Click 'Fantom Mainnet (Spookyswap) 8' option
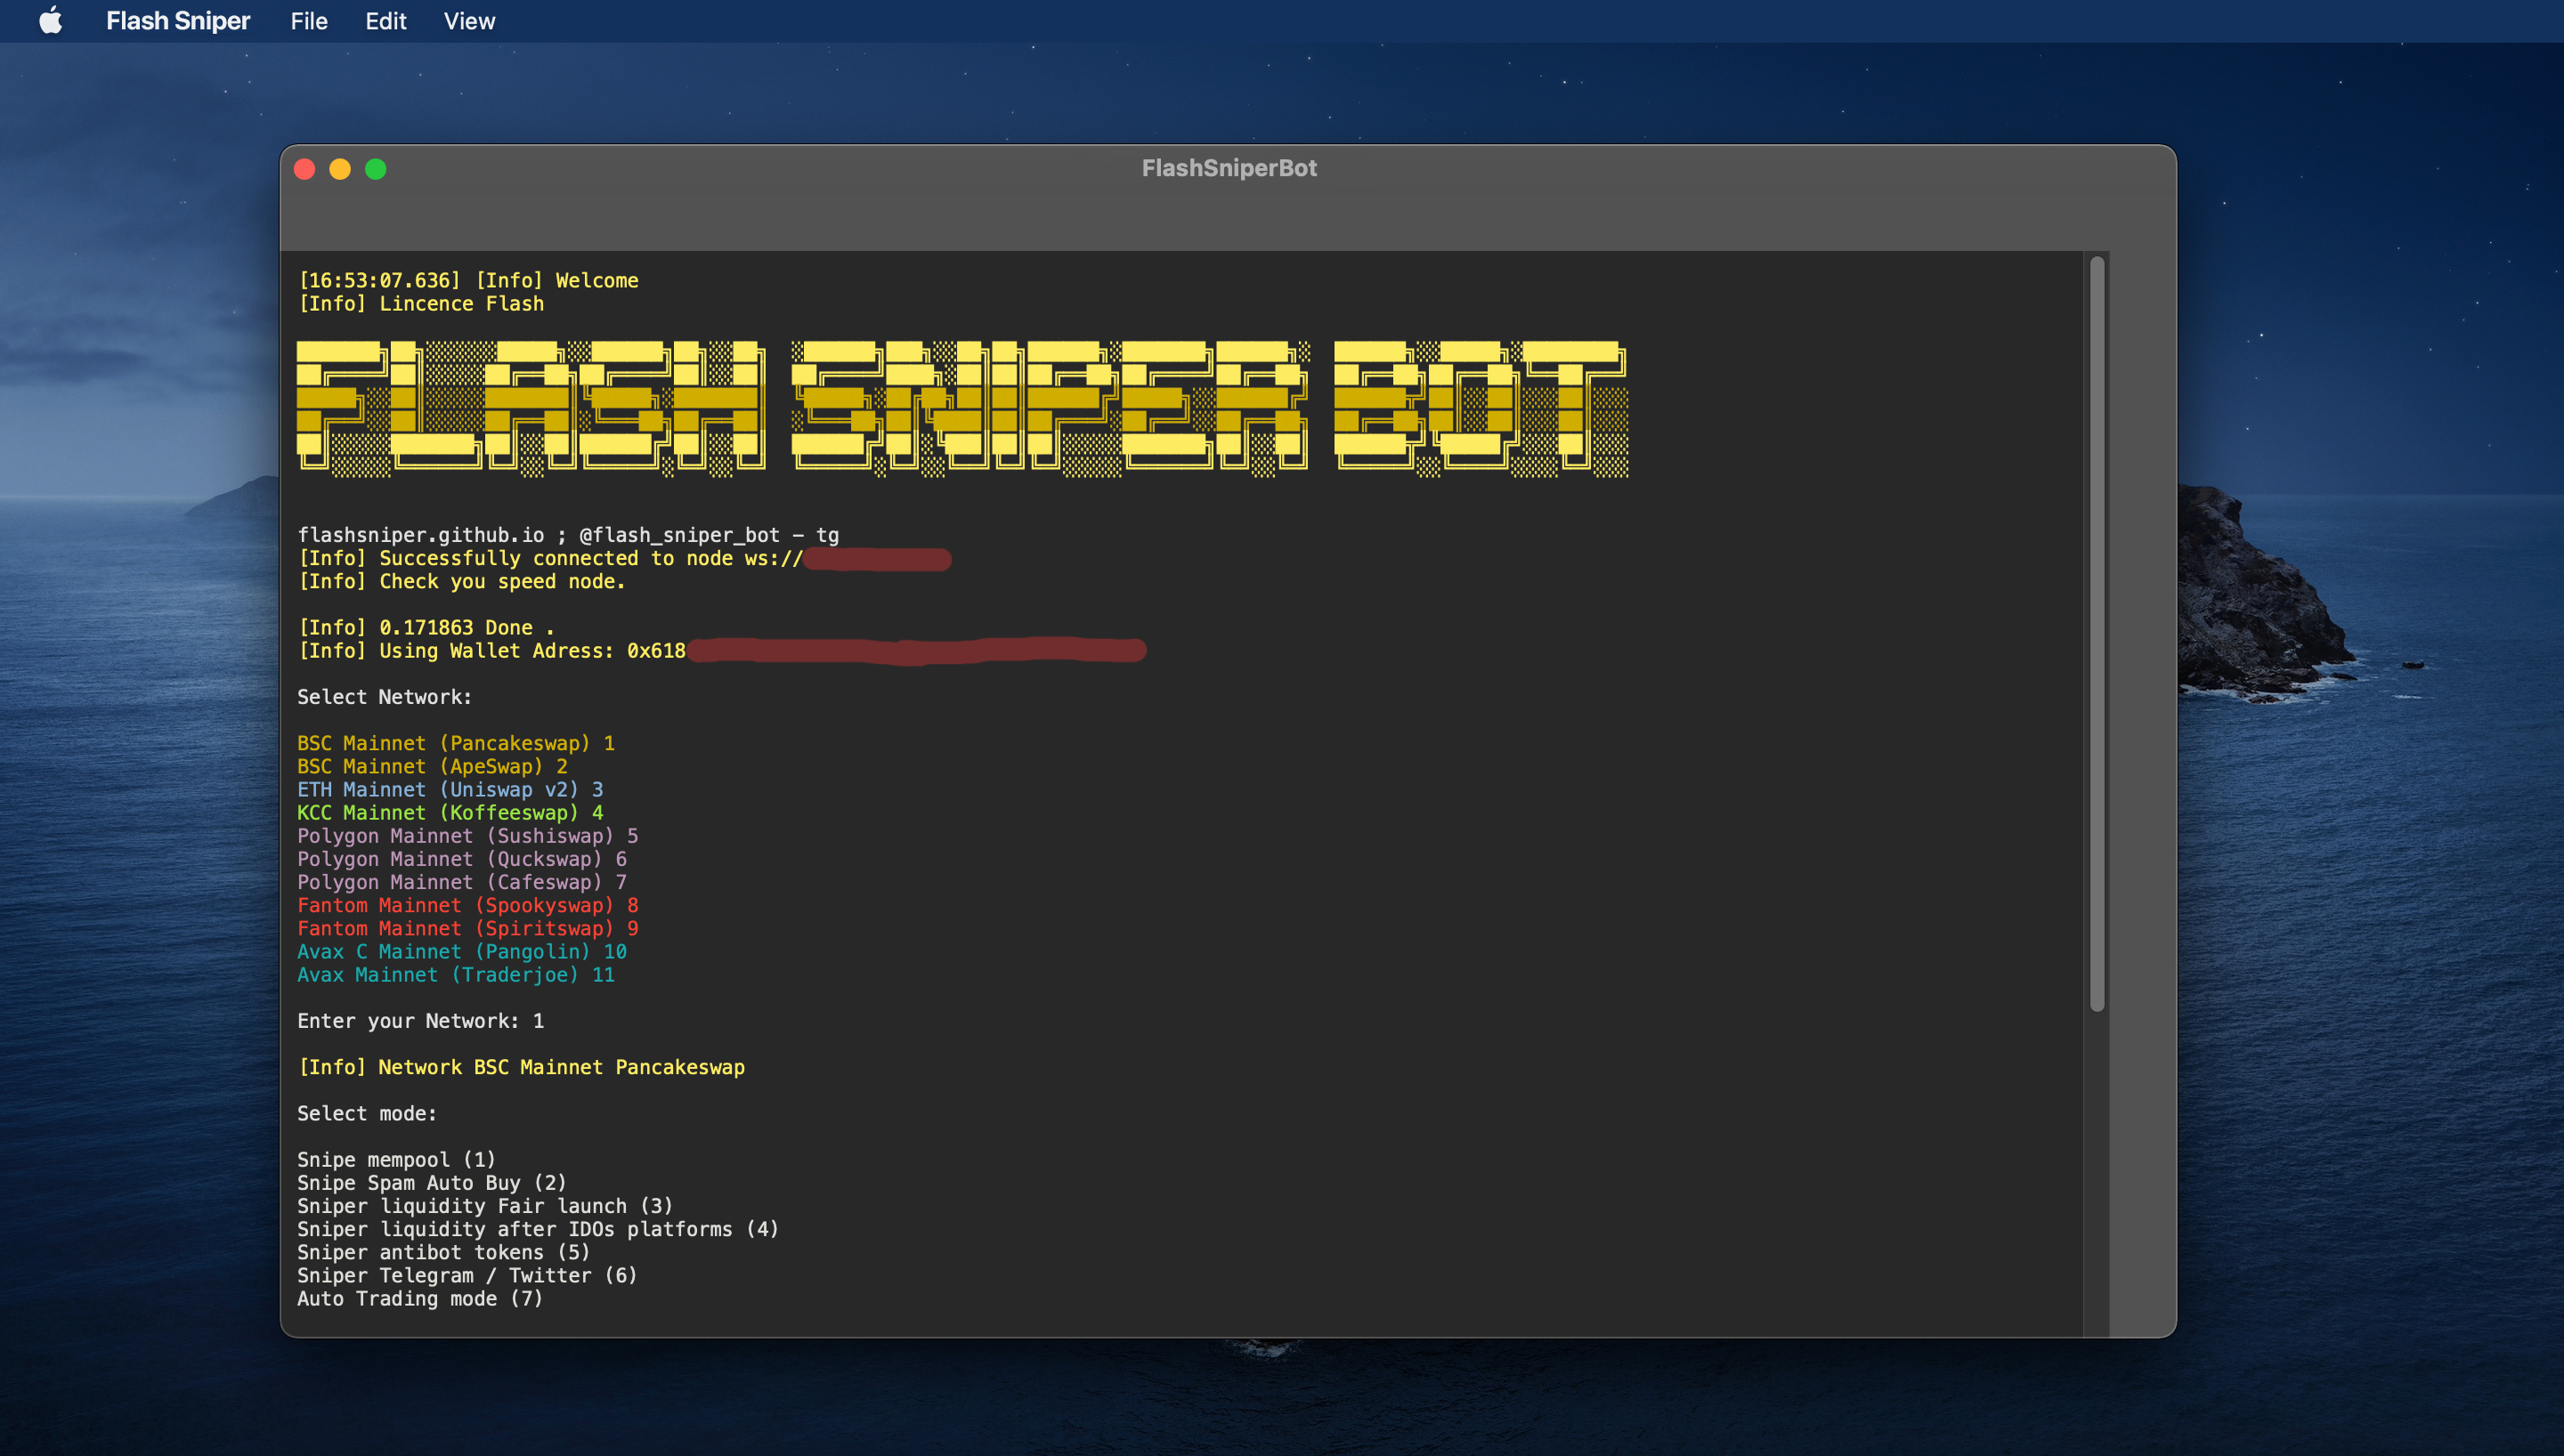2564x1456 pixels. coord(468,905)
